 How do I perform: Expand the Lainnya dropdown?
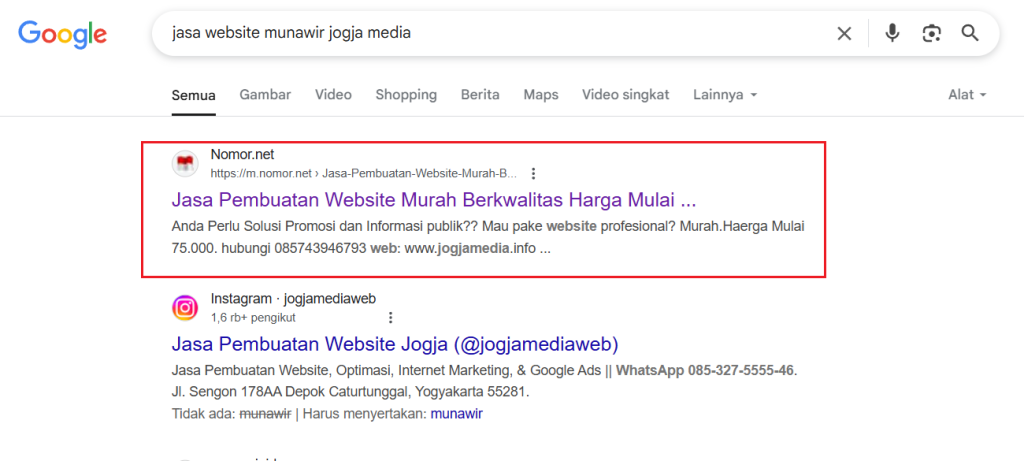724,95
